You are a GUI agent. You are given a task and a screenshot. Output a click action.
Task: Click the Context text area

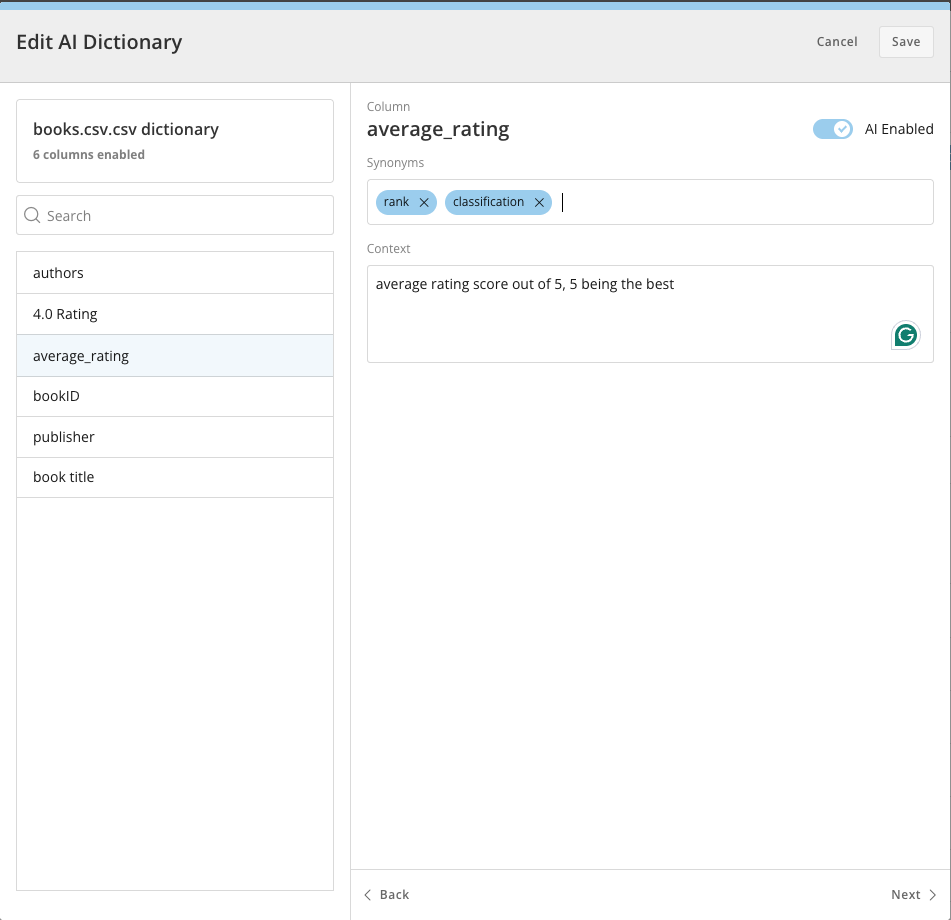point(650,314)
